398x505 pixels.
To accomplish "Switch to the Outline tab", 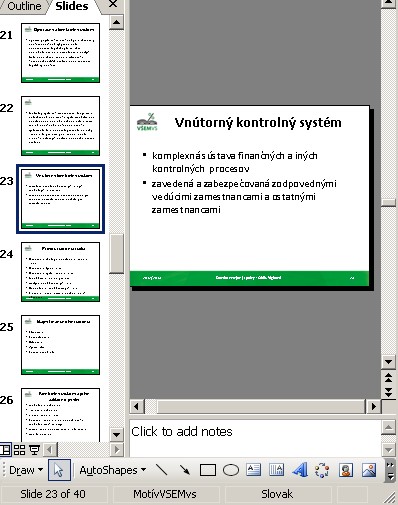I will coord(24,6).
